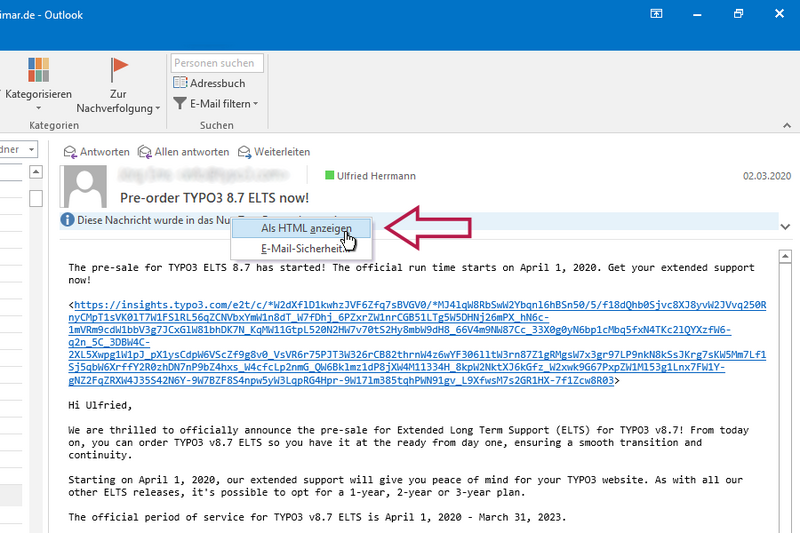The height and width of the screenshot is (533, 800).
Task: Expand the Kategorisieren dropdown arrow
Action: pyautogui.click(x=38, y=108)
